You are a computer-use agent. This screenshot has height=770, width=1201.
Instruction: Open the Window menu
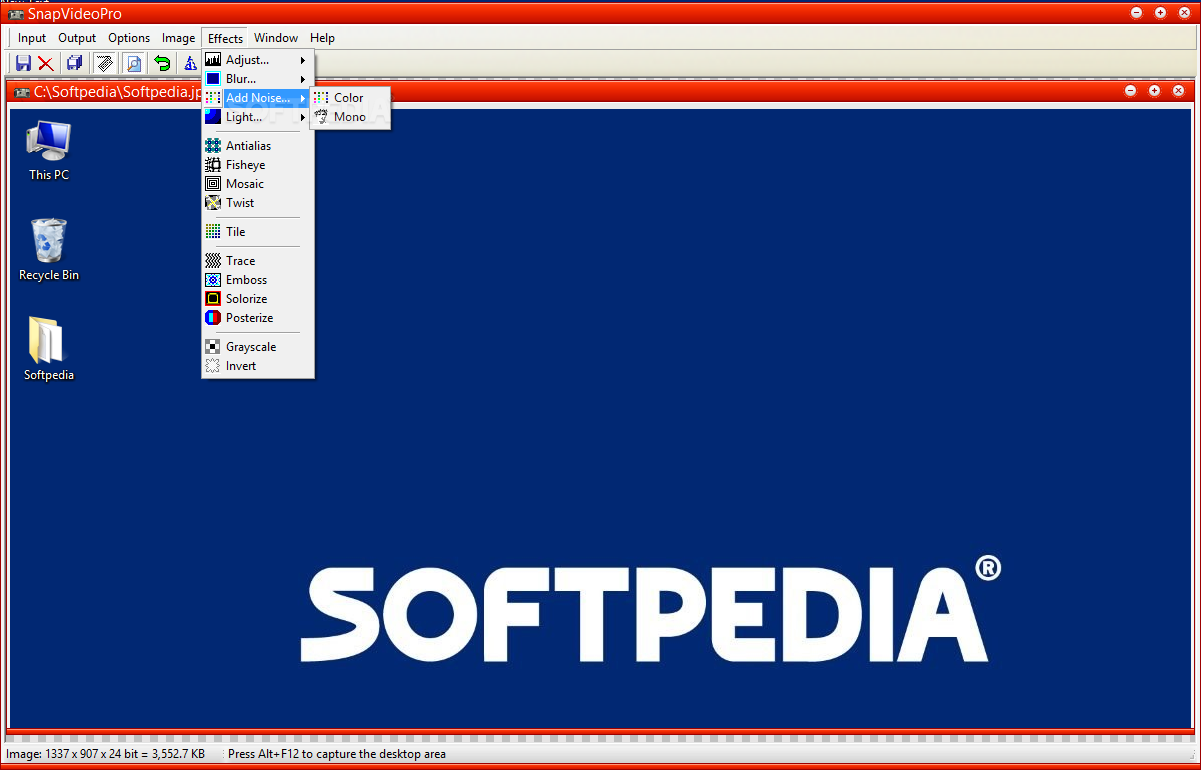coord(276,38)
